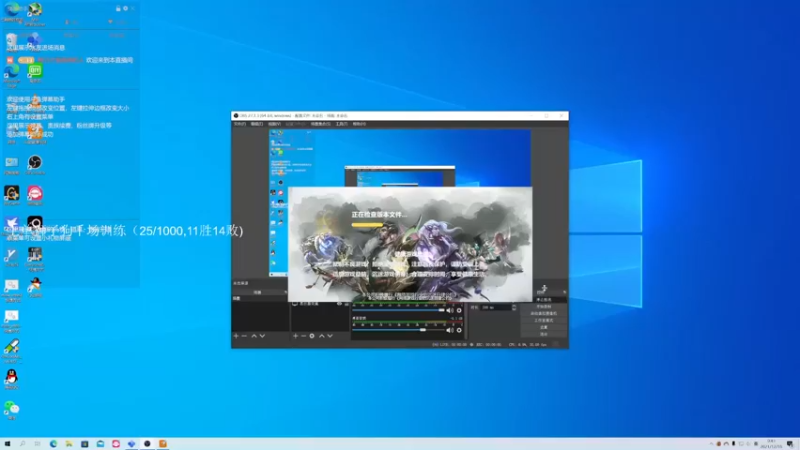Image resolution: width=800 pixels, height=450 pixels.
Task: Open File Explorer from the taskbar
Action: [69, 444]
